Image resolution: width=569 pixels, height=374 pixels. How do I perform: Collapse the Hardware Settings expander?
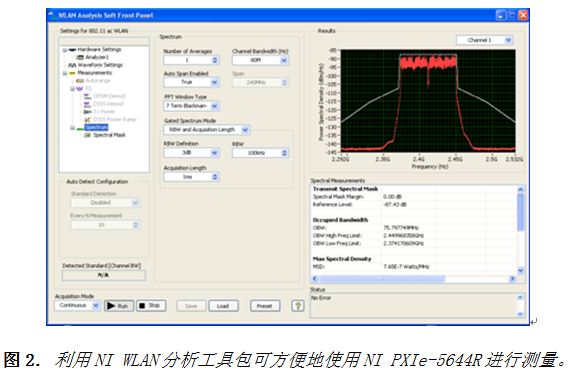(65, 50)
